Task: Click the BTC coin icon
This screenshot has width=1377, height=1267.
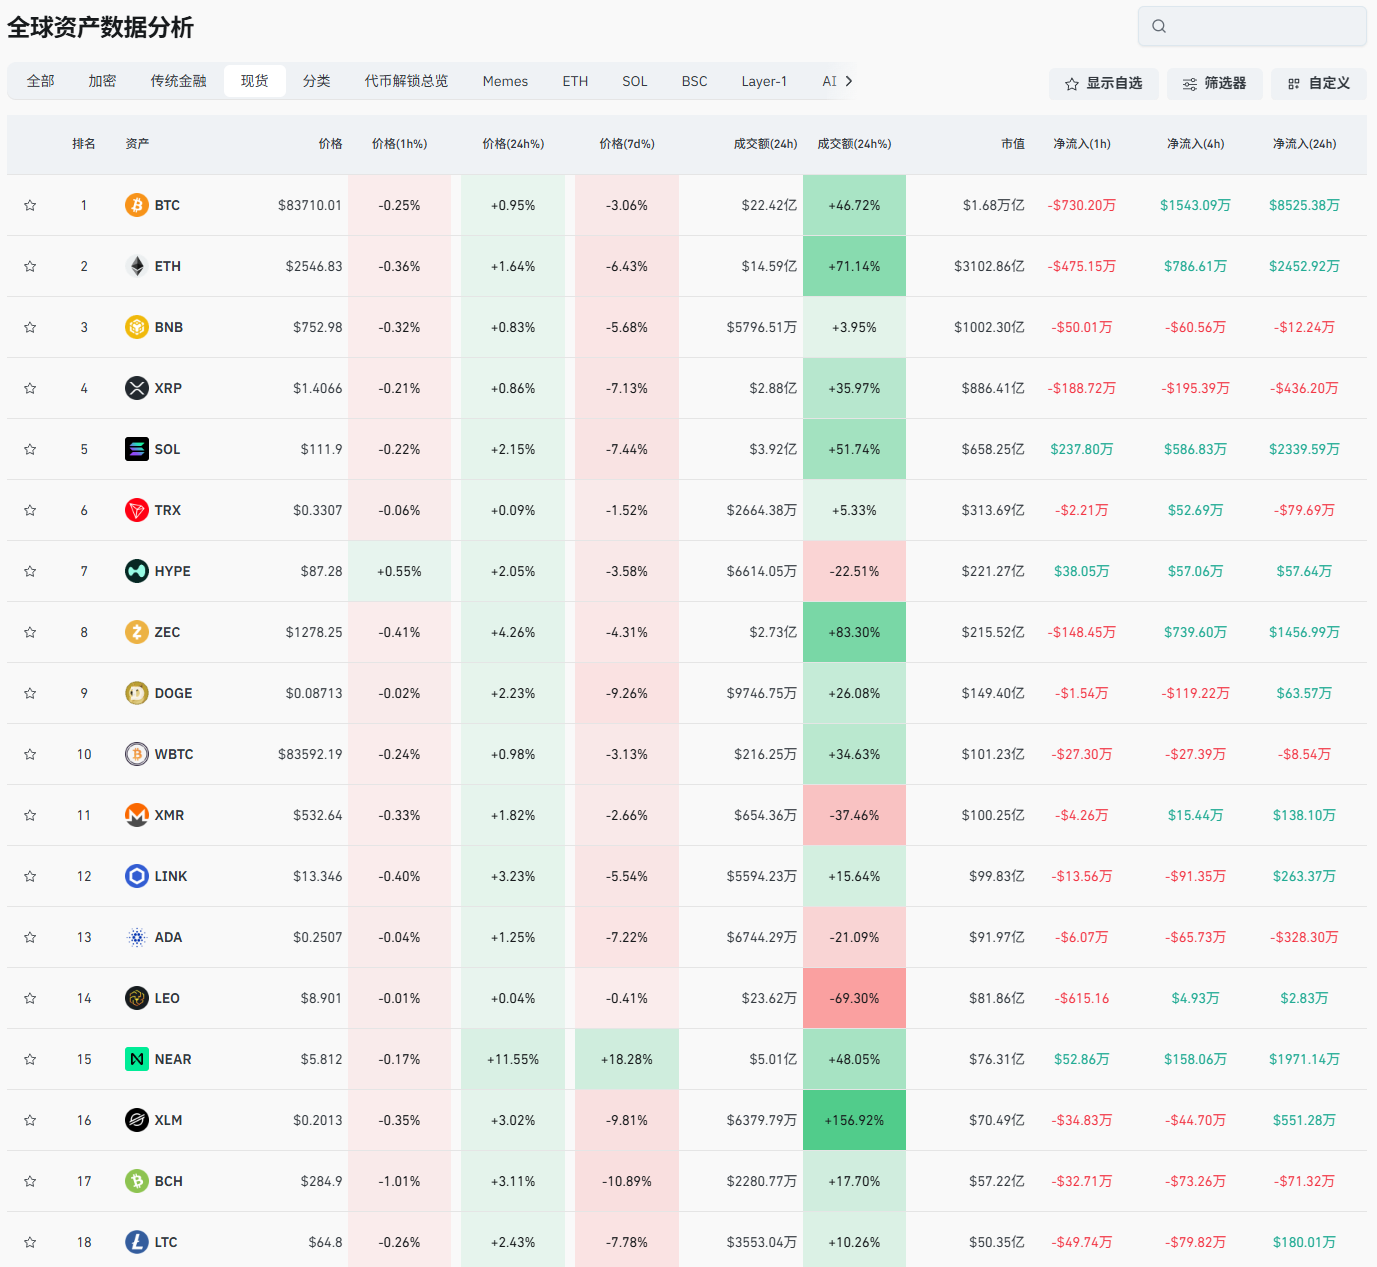Action: click(137, 205)
